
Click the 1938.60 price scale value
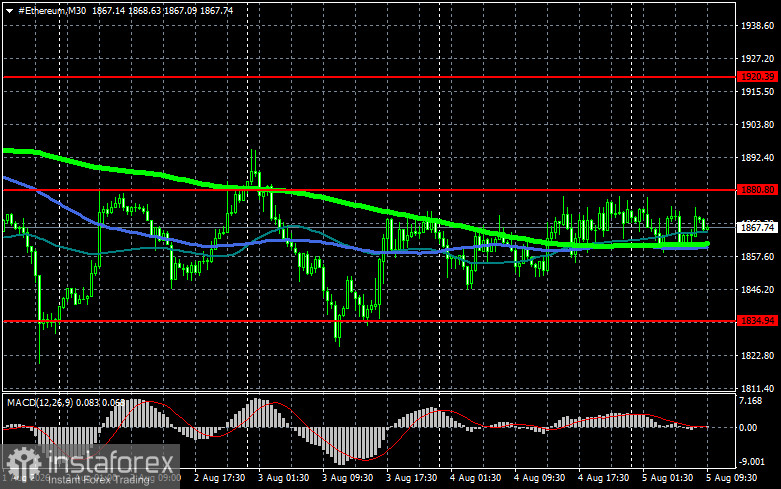(758, 25)
